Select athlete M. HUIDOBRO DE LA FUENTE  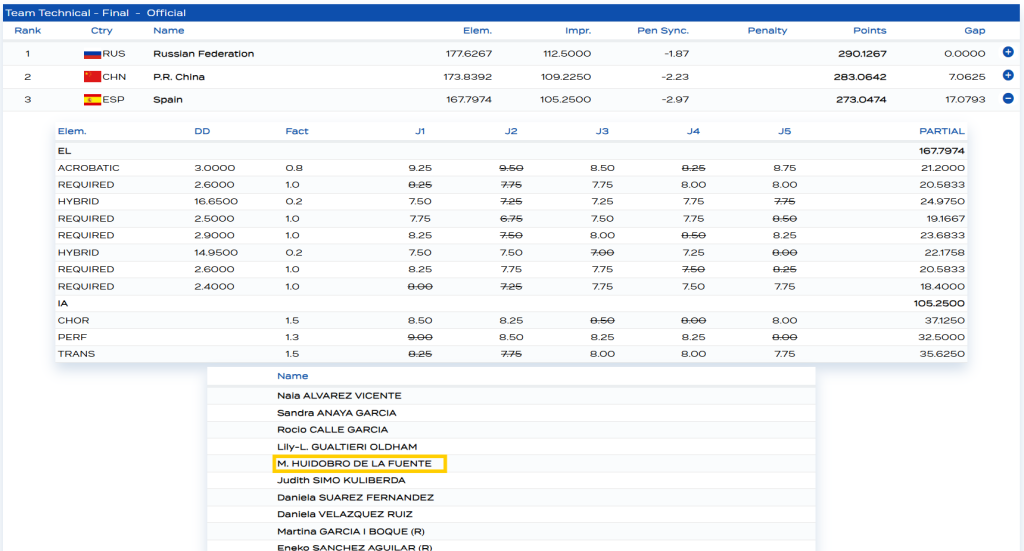click(354, 464)
